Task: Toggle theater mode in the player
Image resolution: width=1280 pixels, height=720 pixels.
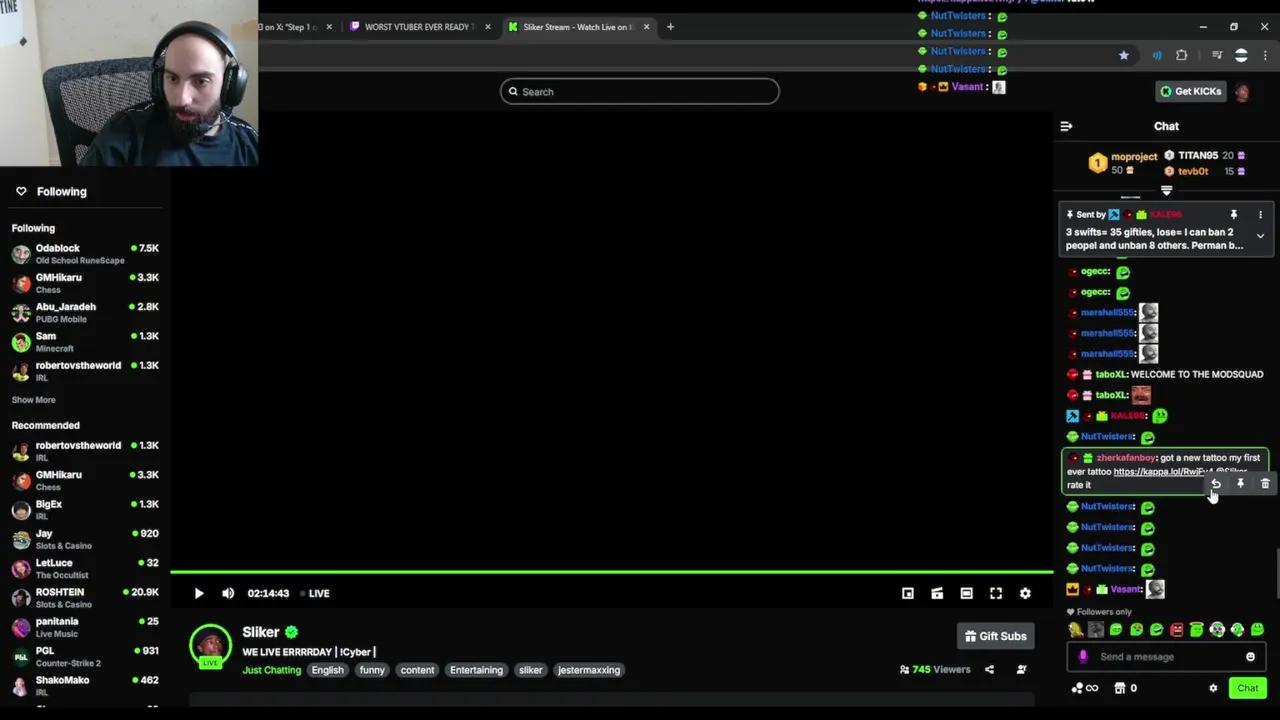Action: coord(966,593)
